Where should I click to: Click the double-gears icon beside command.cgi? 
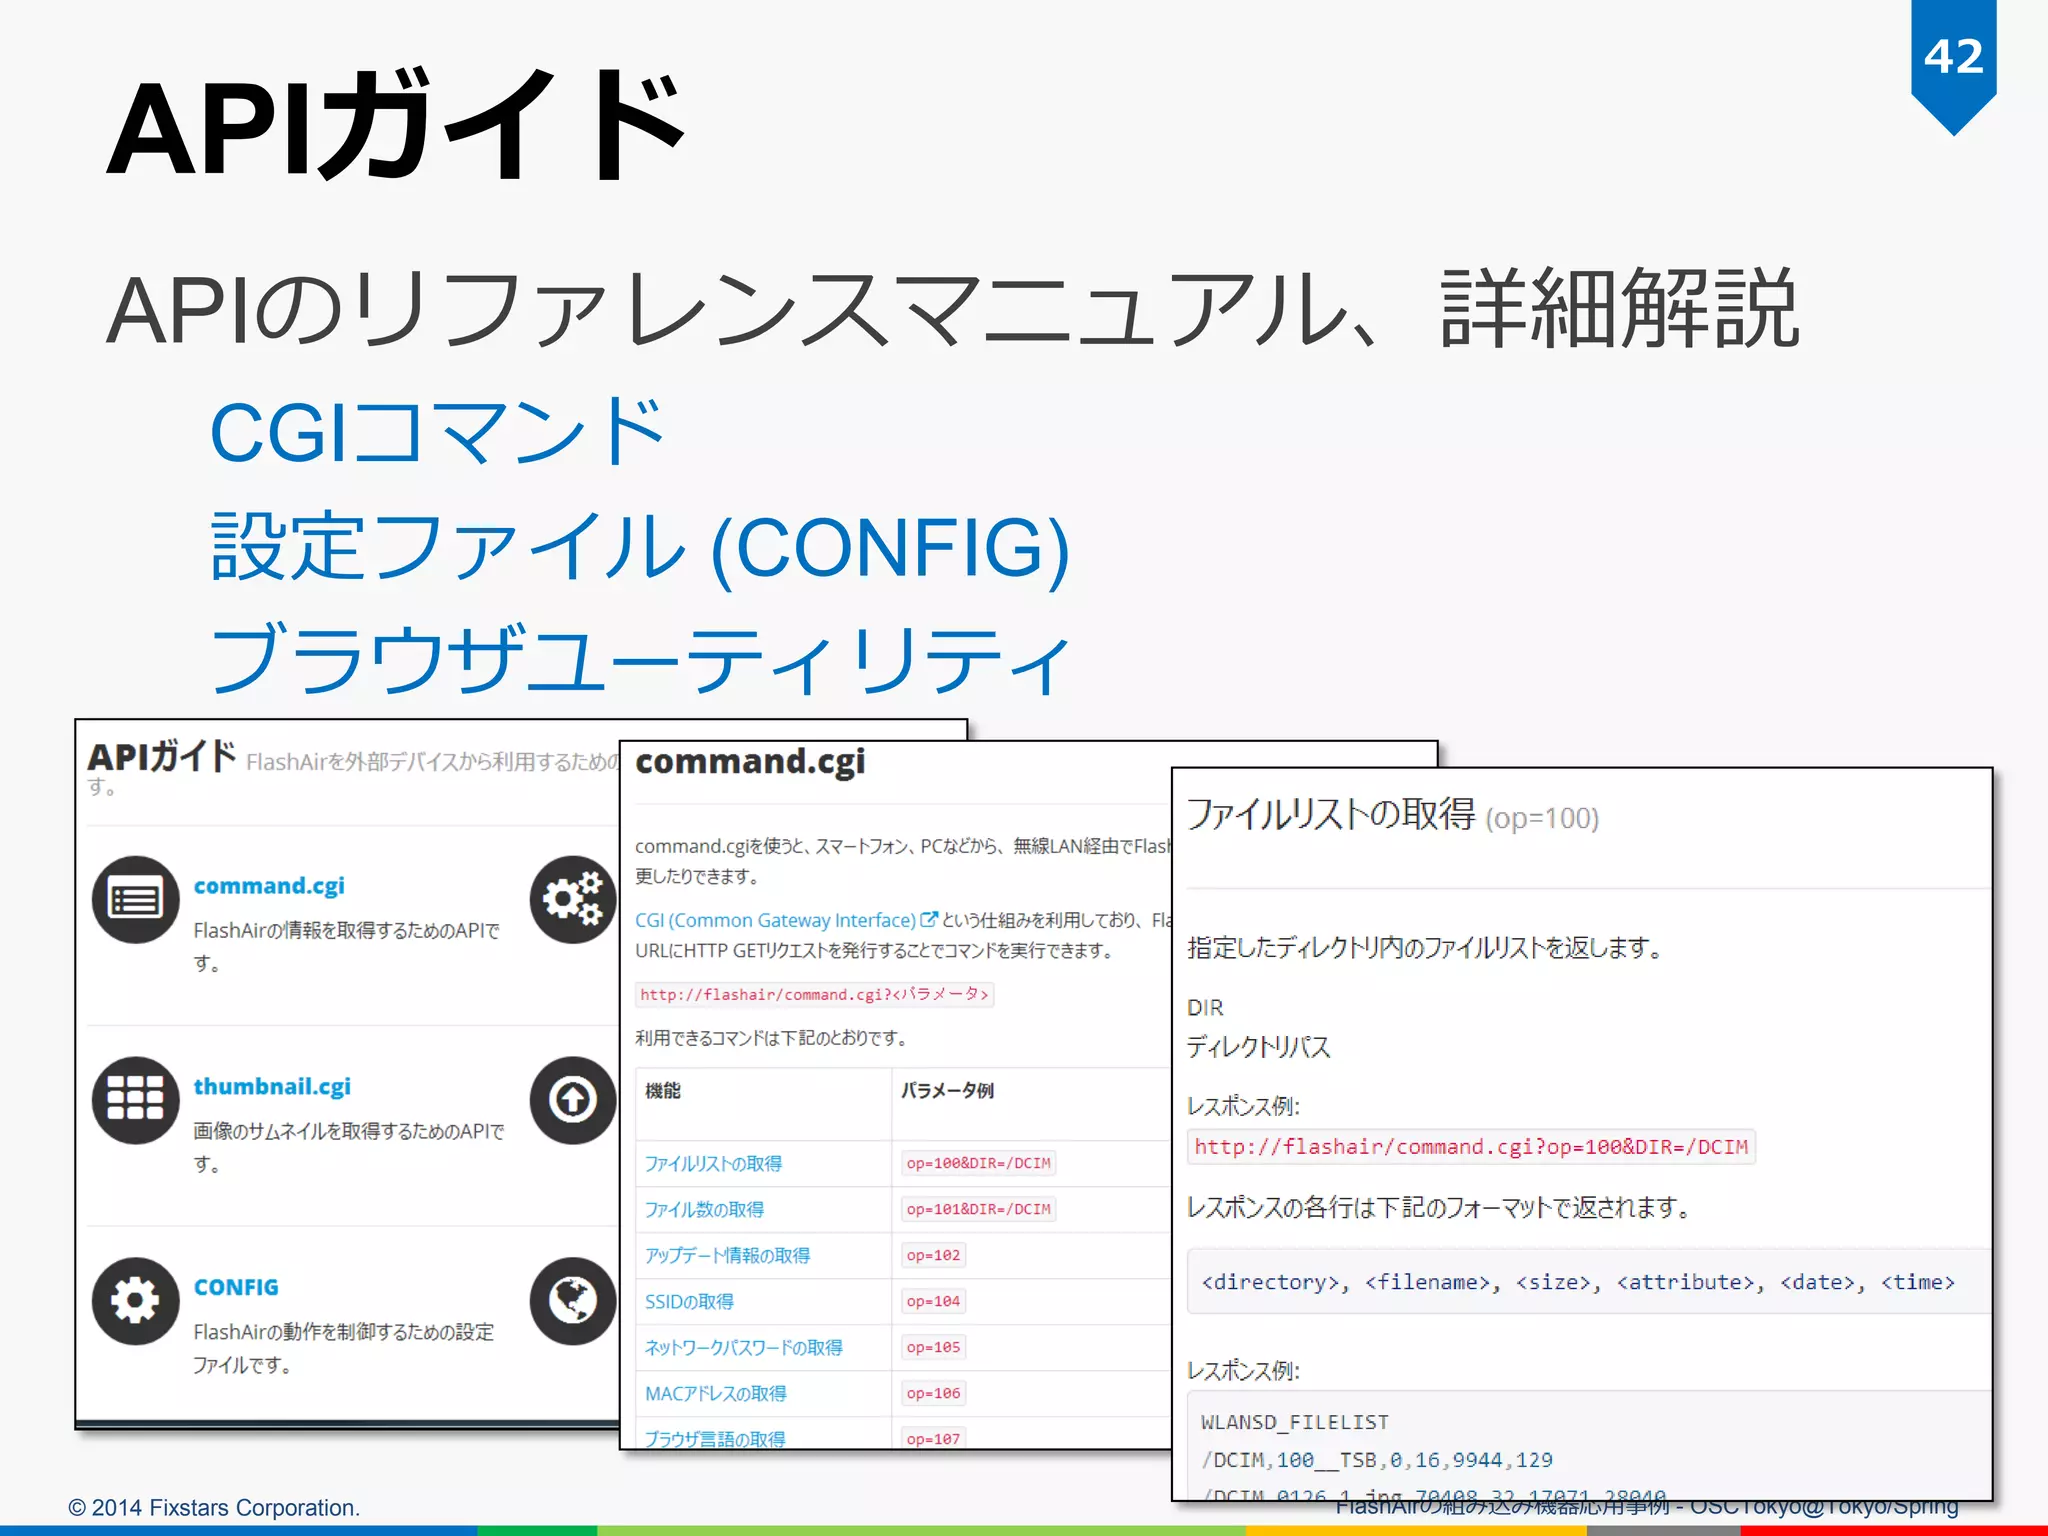[x=573, y=900]
